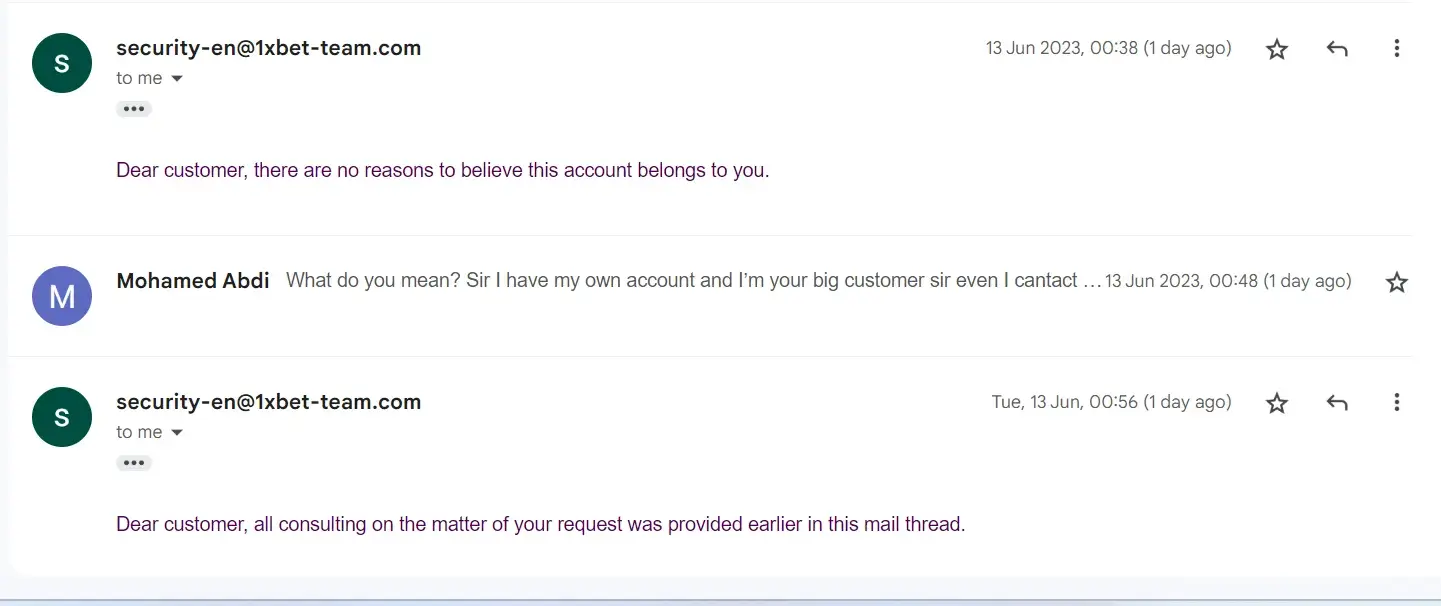Star the first security-en message

1277,49
